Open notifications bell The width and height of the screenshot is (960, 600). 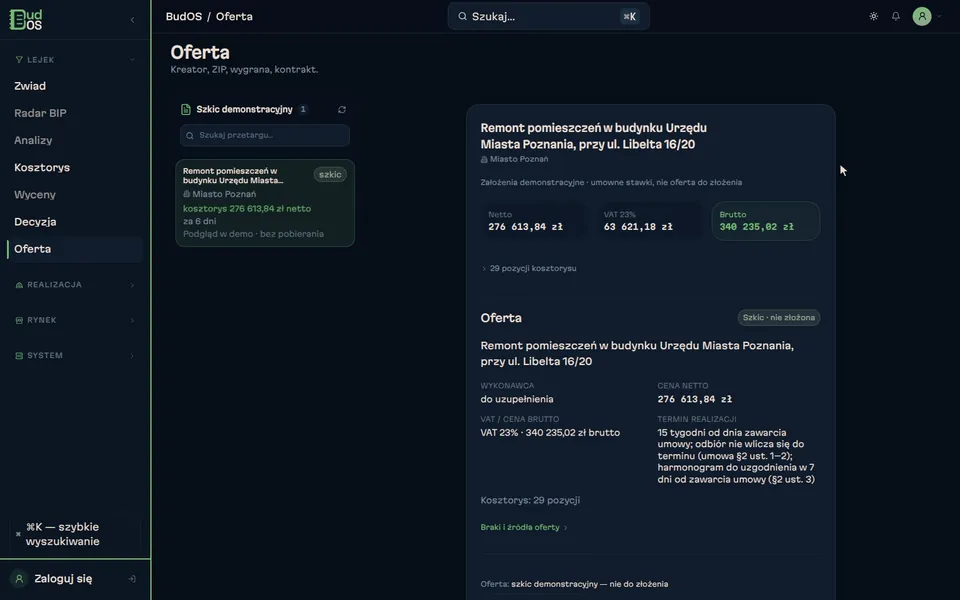click(896, 17)
